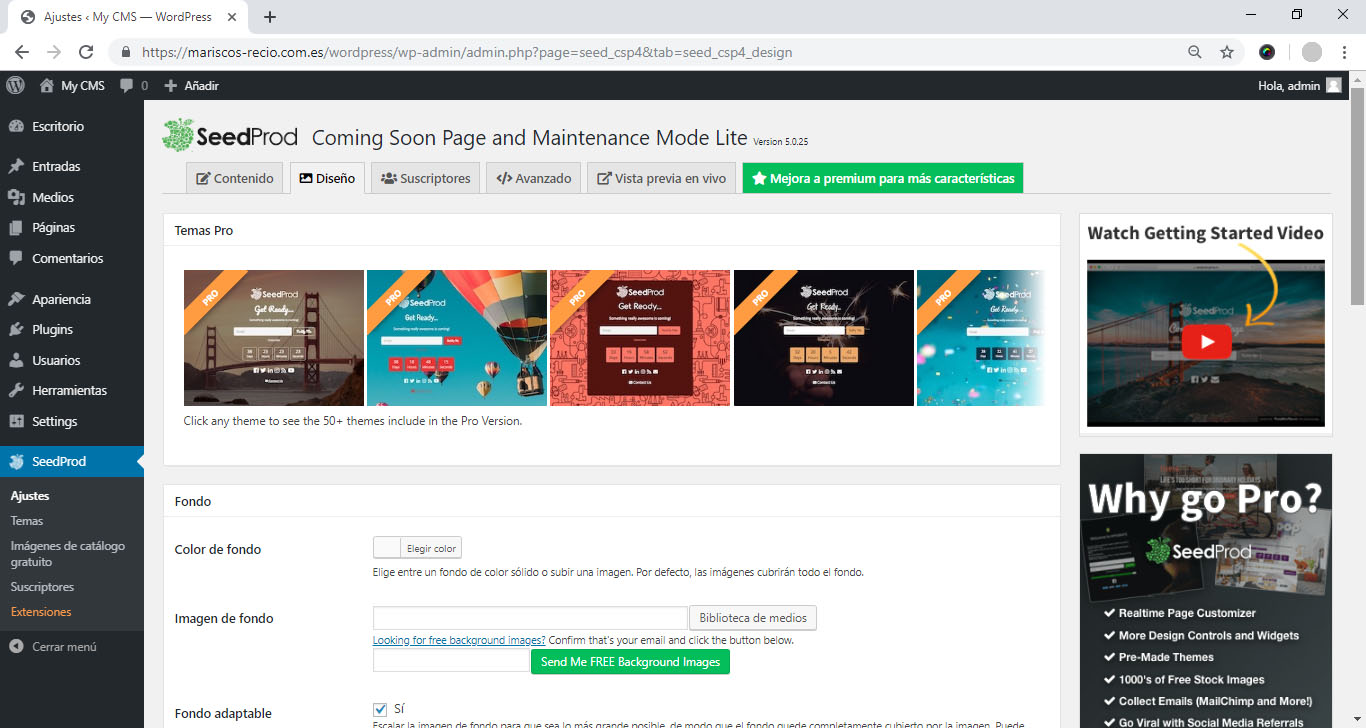Open Chrome three-dot menu

(1343, 52)
